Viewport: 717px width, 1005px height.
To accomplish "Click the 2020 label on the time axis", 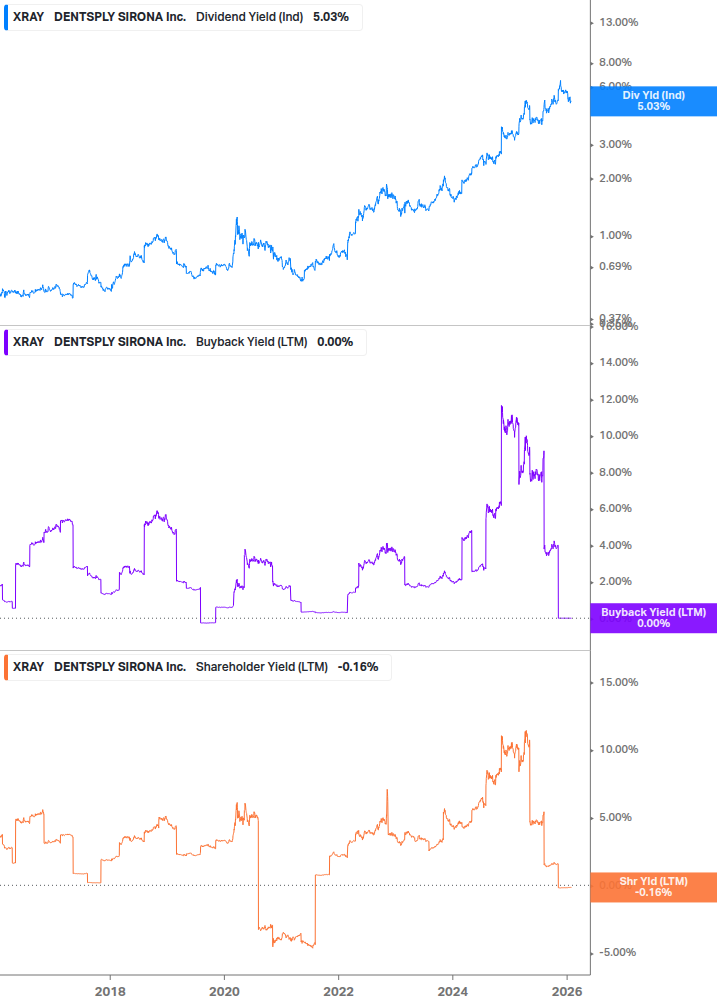I will (224, 992).
